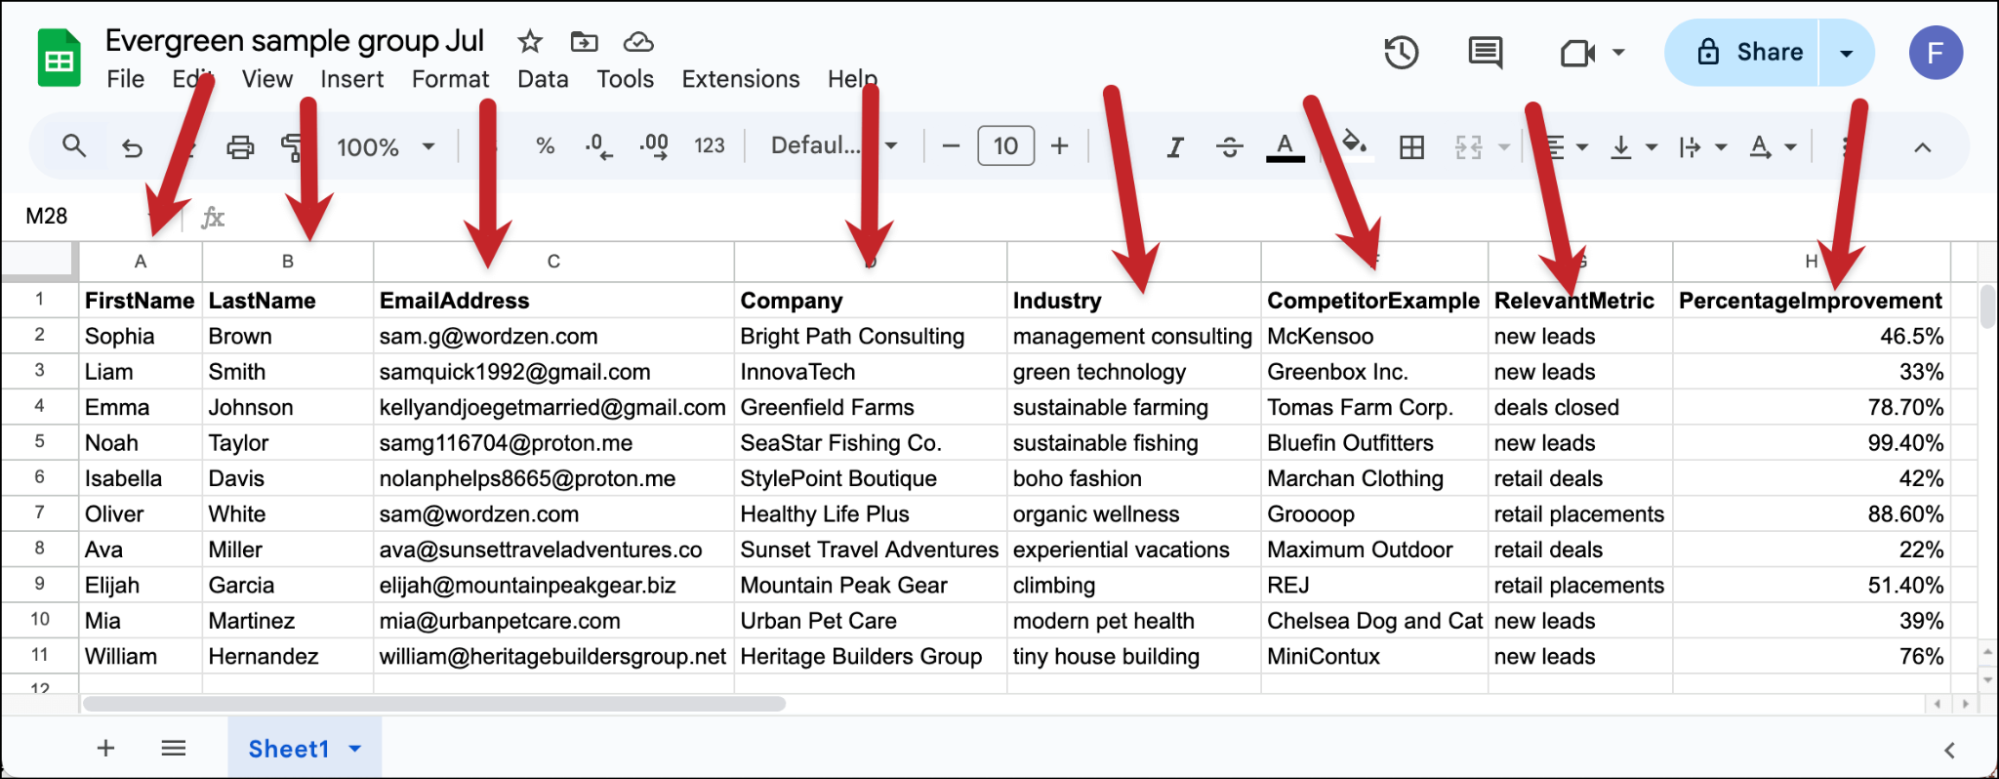Viewport: 1999px width, 779px height.
Task: Check the cloud save status icon
Action: [638, 42]
